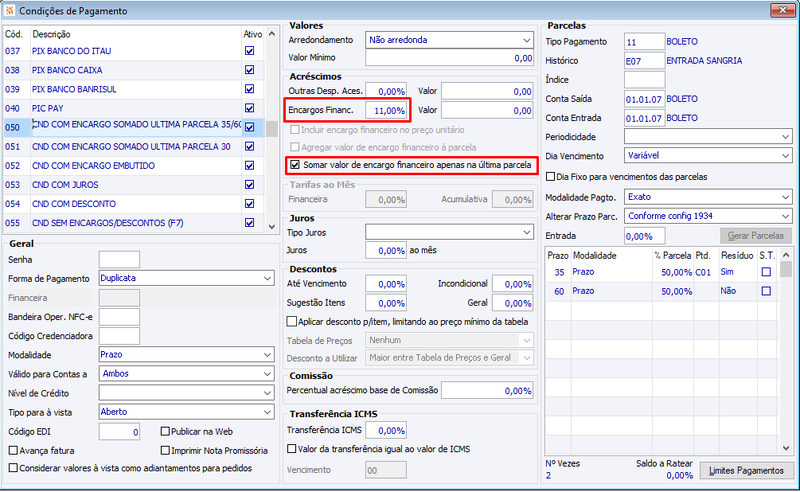Click the Até Vencimento discount field
The height and width of the screenshot is (492, 800).
[x=386, y=284]
